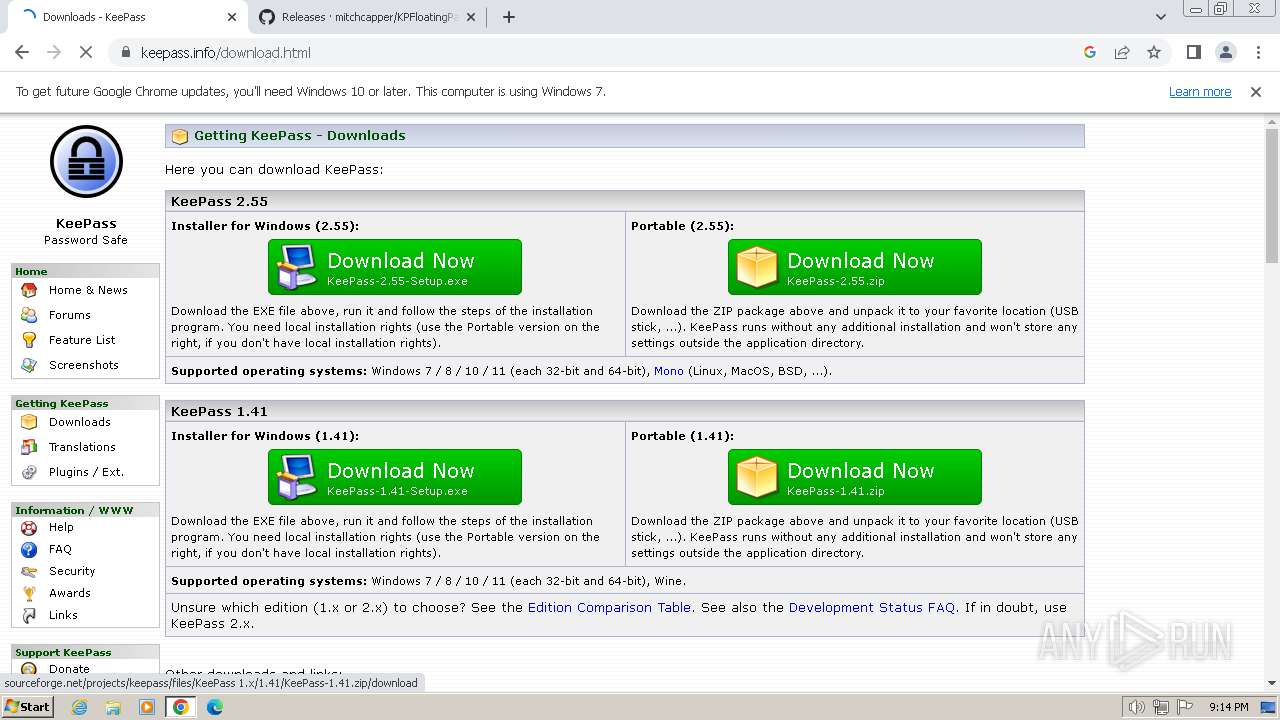The image size is (1280, 720).
Task: Go back with the browser back arrow
Action: [22, 52]
